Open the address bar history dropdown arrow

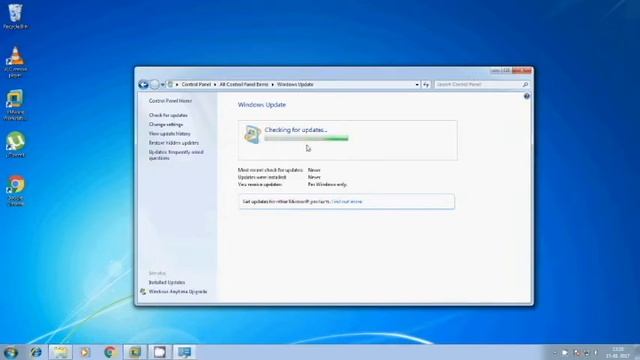[x=417, y=84]
